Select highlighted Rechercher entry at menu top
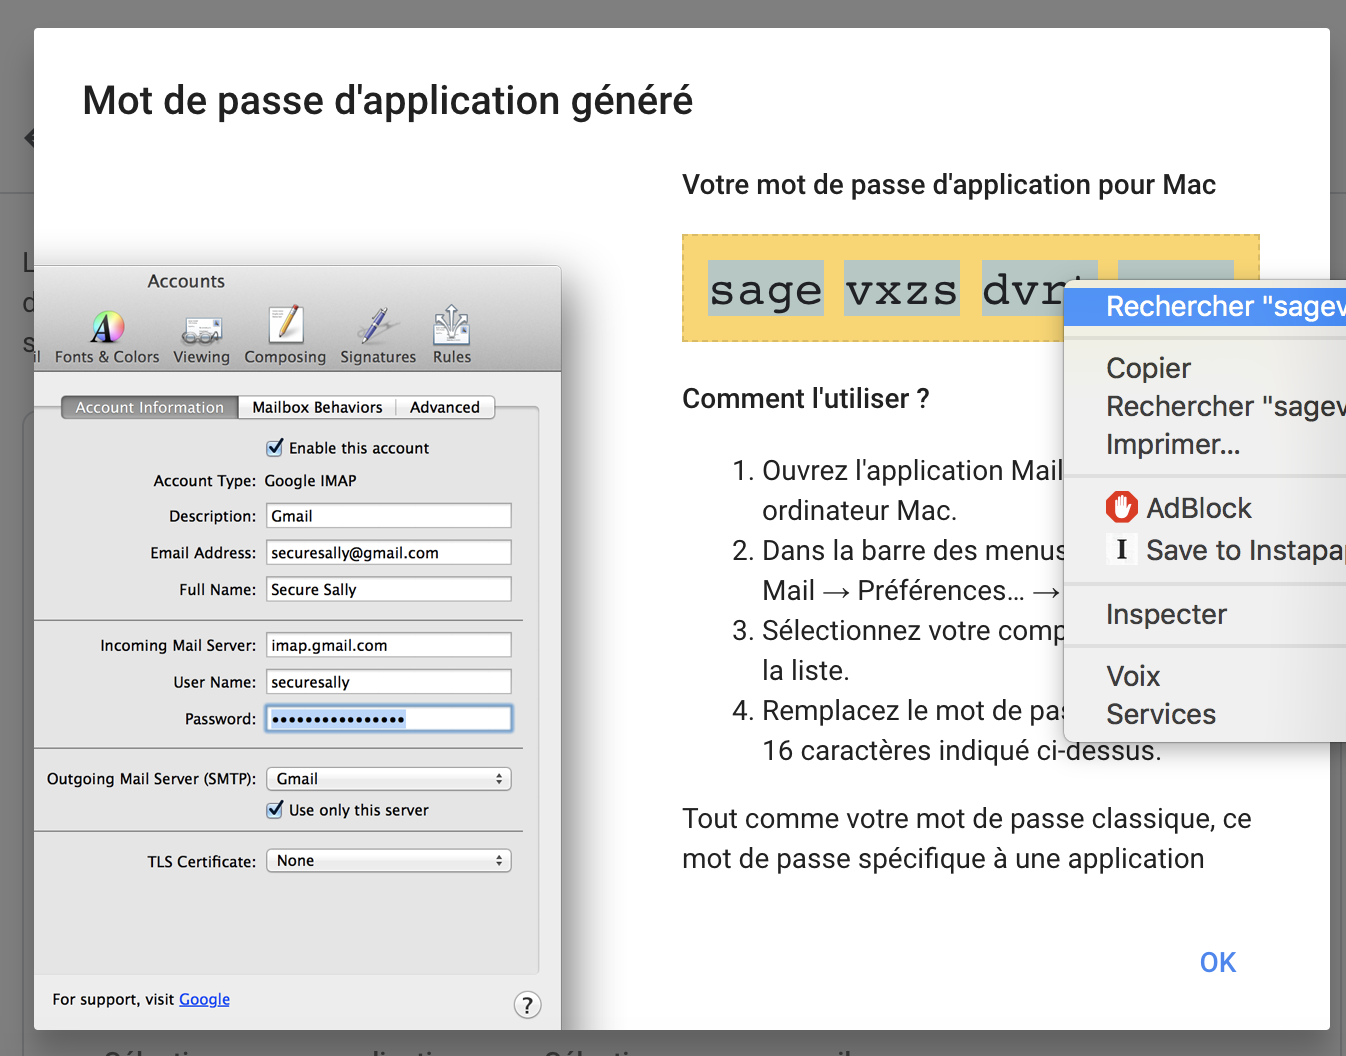1346x1056 pixels. click(x=1205, y=306)
